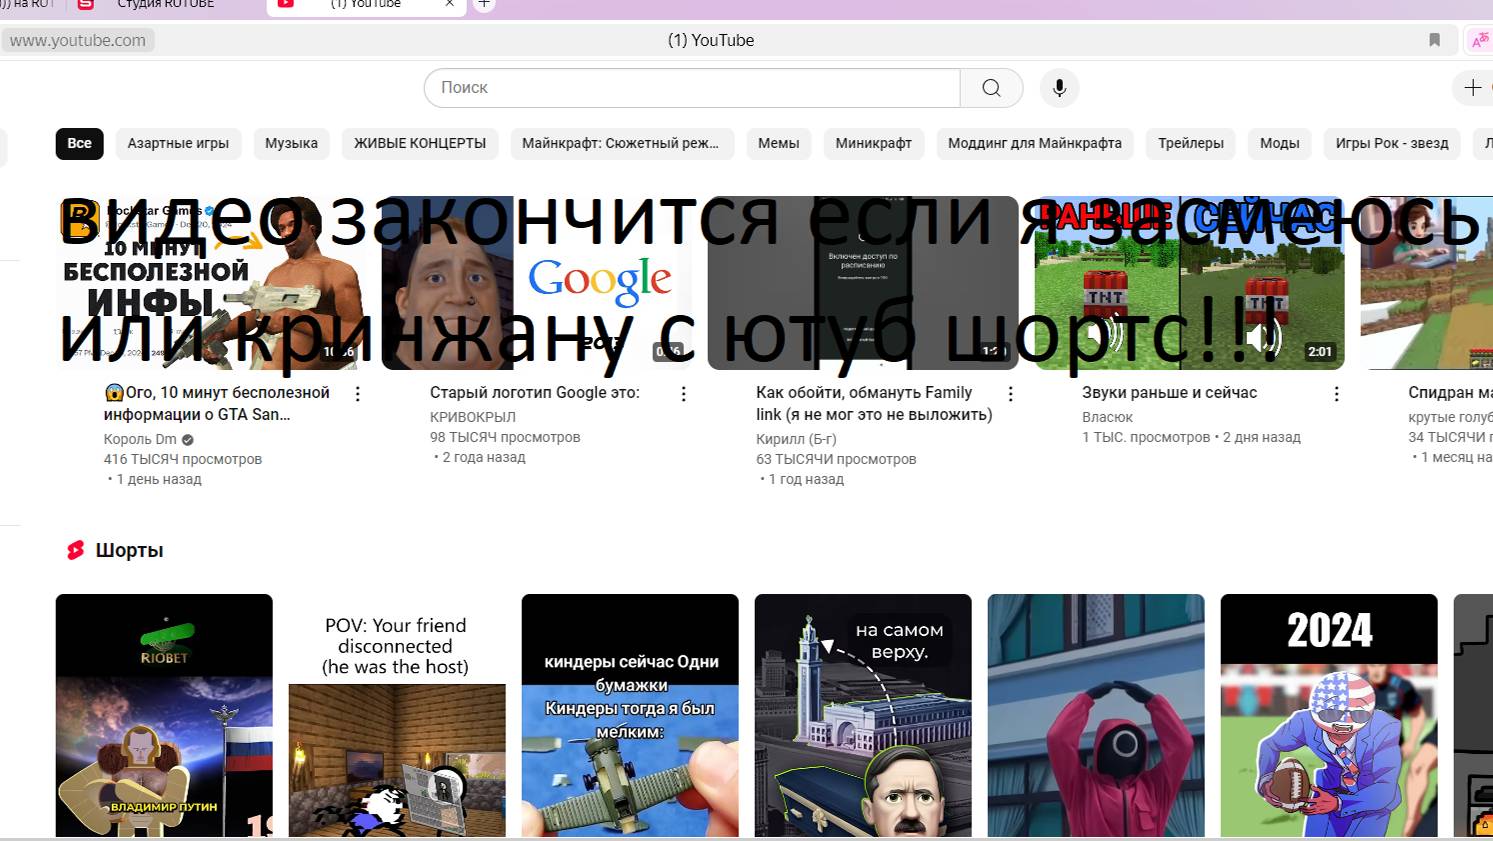Screen dimensions: 1493x841
Task: Click 63 ТЫСЯЧИ просмотров text
Action: click(836, 459)
